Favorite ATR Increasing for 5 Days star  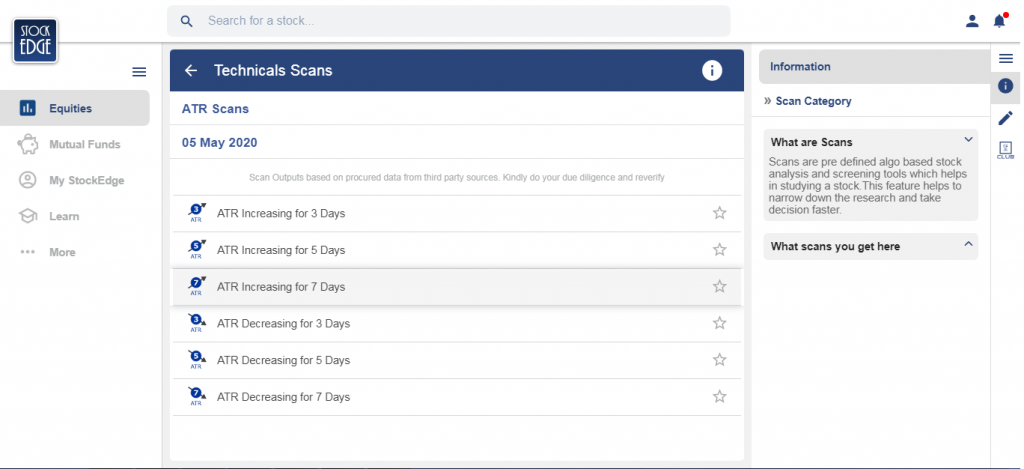click(x=720, y=250)
